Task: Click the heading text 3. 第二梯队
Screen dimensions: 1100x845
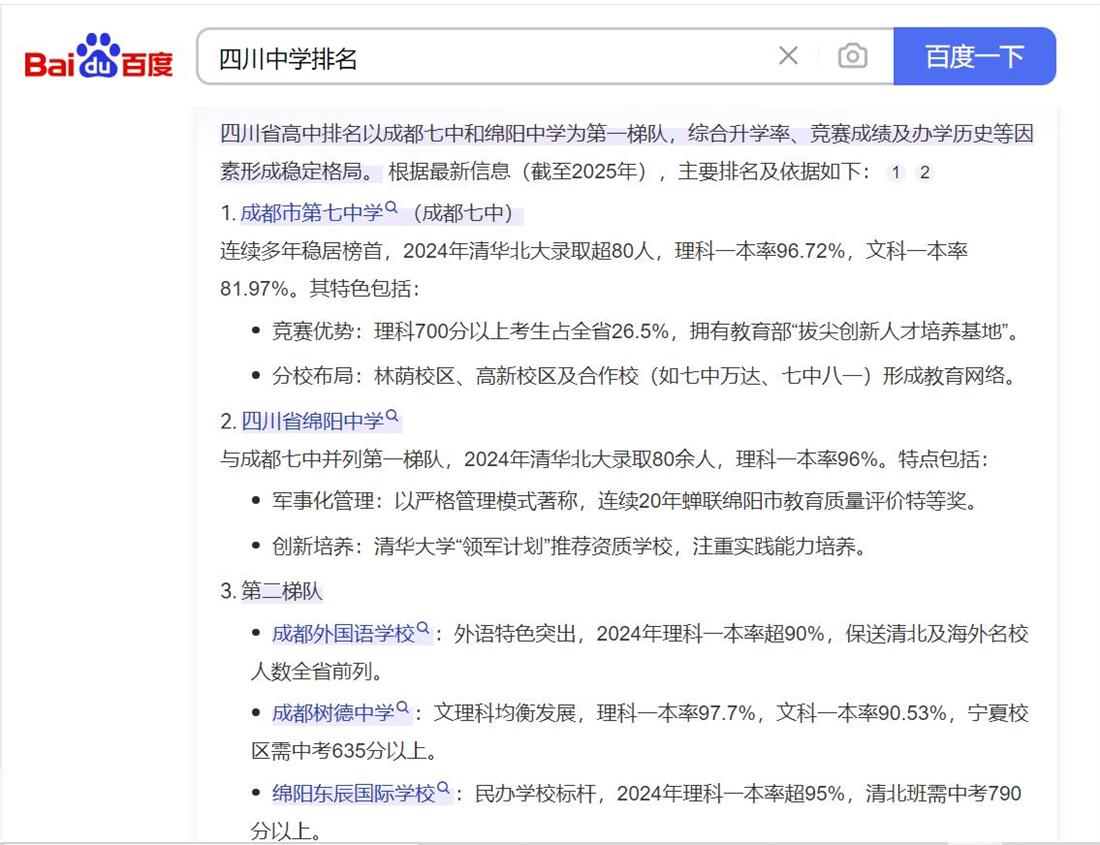Action: (x=271, y=591)
